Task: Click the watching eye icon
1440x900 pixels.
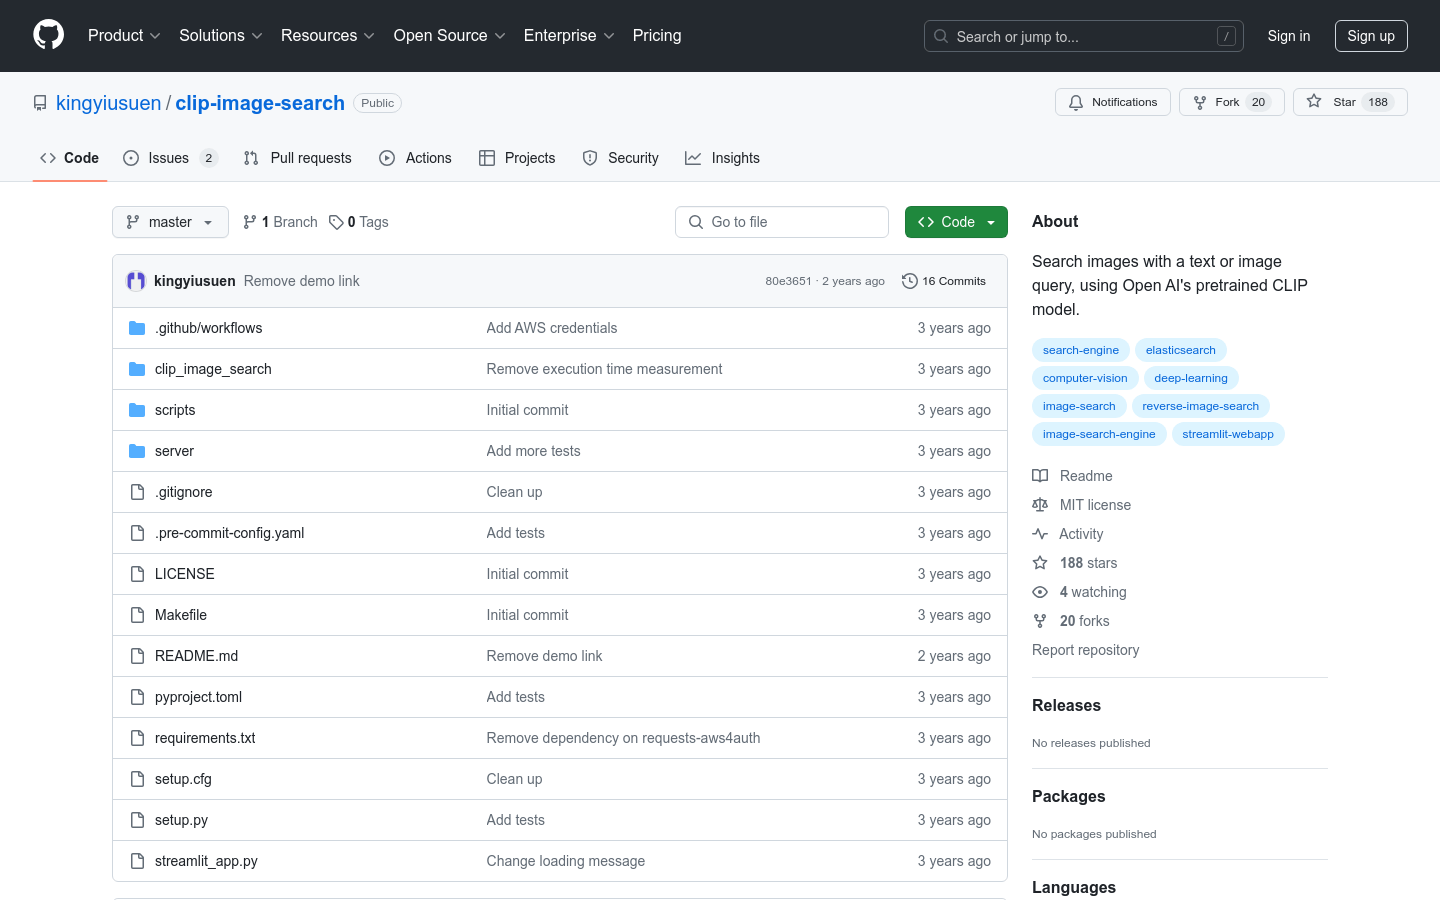Action: point(1040,592)
